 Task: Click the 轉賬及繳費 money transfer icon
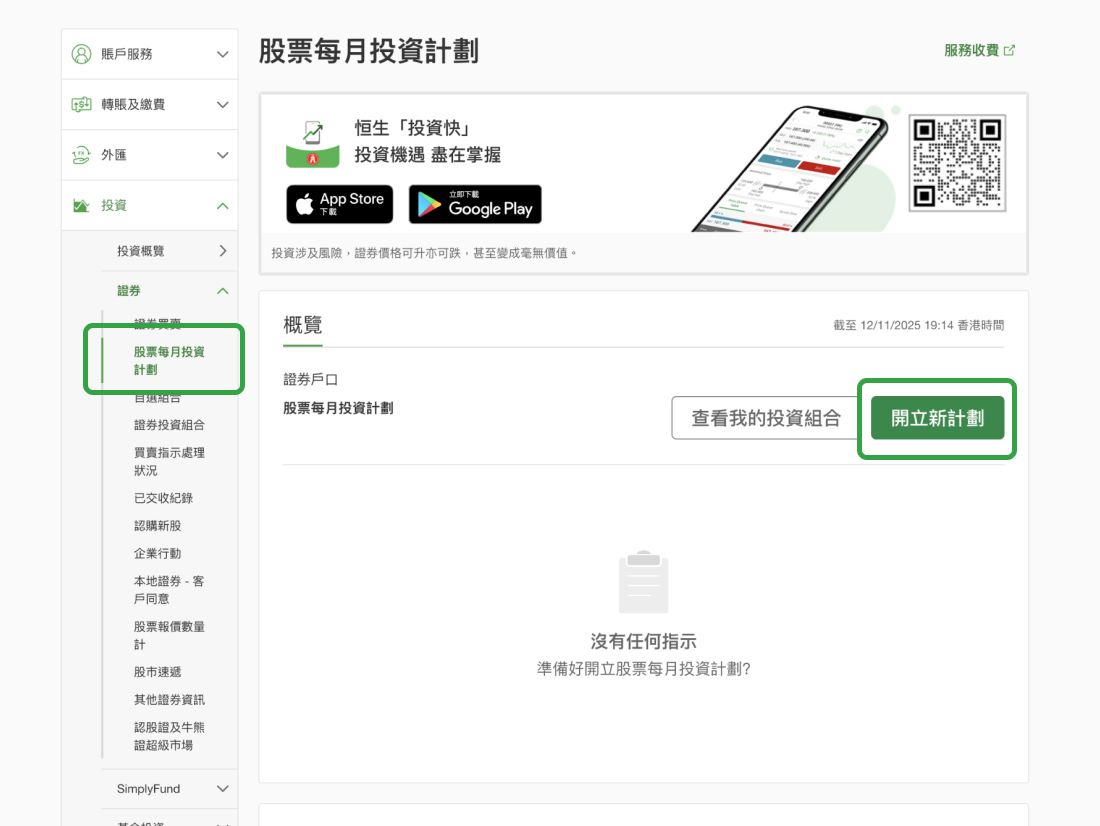point(81,105)
